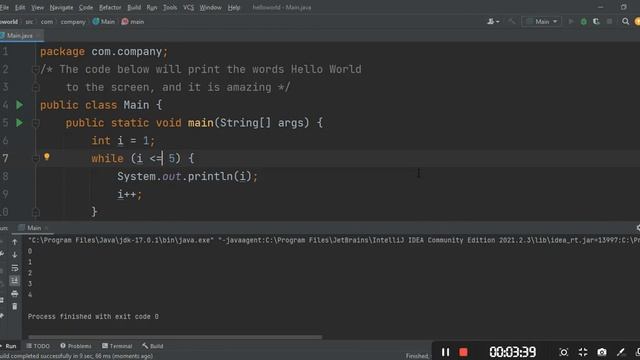640x360 pixels.
Task: Open the VCS menu
Action: click(189, 7)
